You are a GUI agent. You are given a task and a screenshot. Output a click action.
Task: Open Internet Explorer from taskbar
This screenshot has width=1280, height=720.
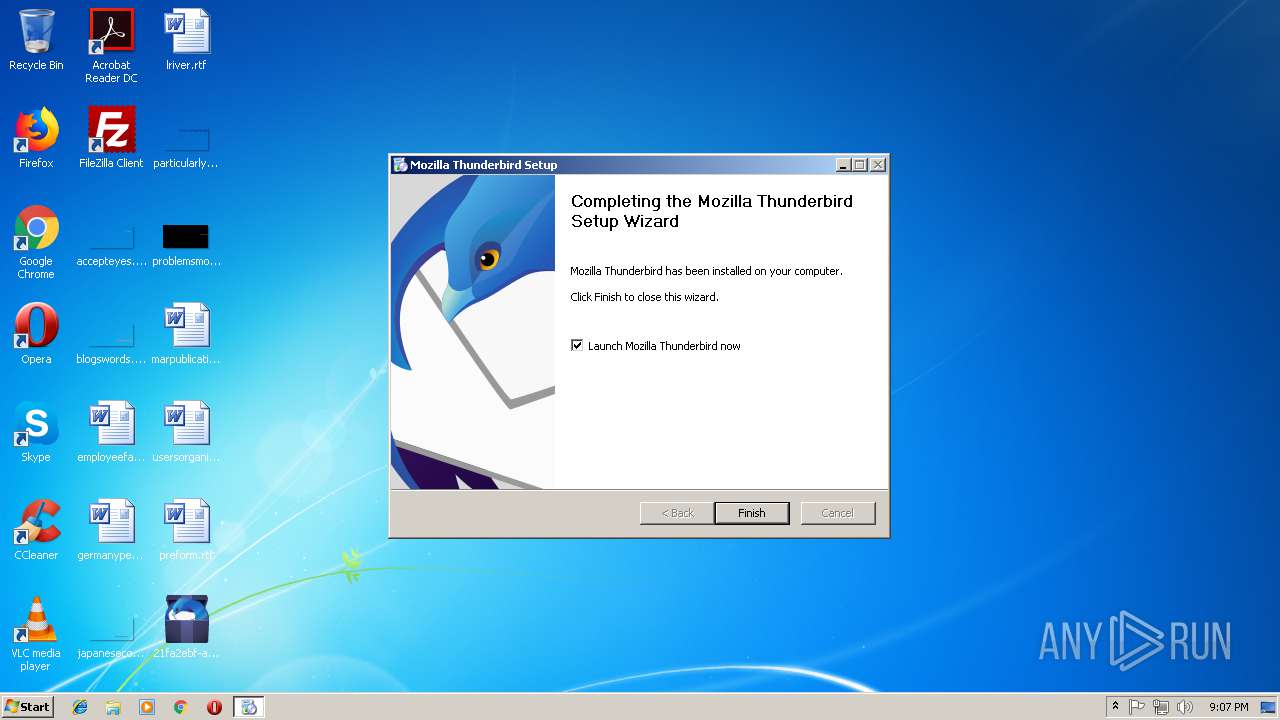point(80,707)
